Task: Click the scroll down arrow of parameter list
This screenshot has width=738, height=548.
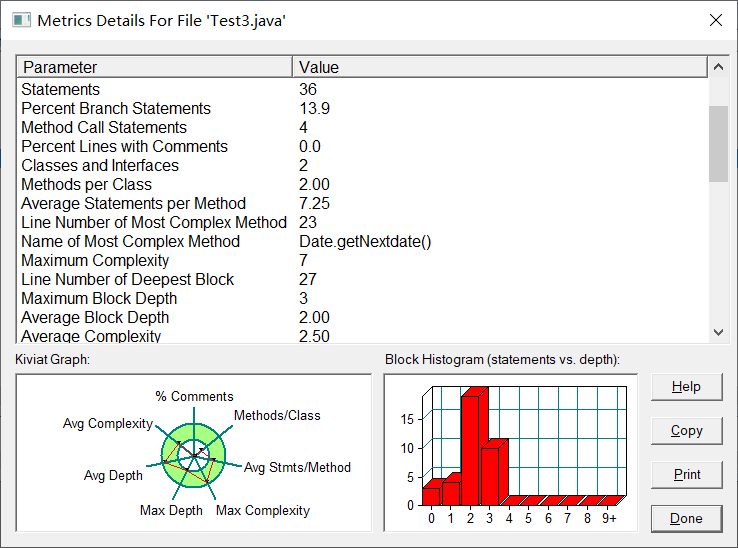Action: [x=718, y=332]
